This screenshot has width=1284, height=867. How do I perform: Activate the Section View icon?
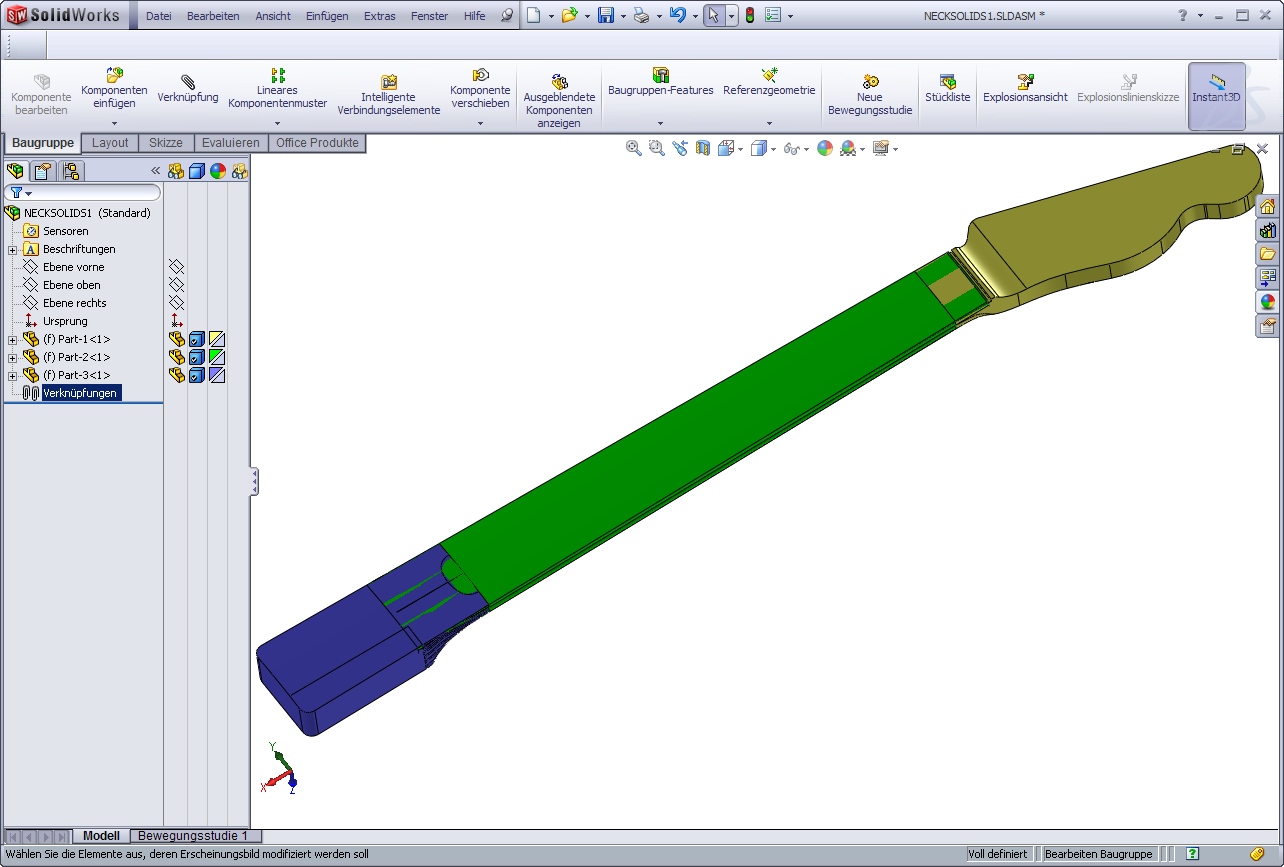703,148
